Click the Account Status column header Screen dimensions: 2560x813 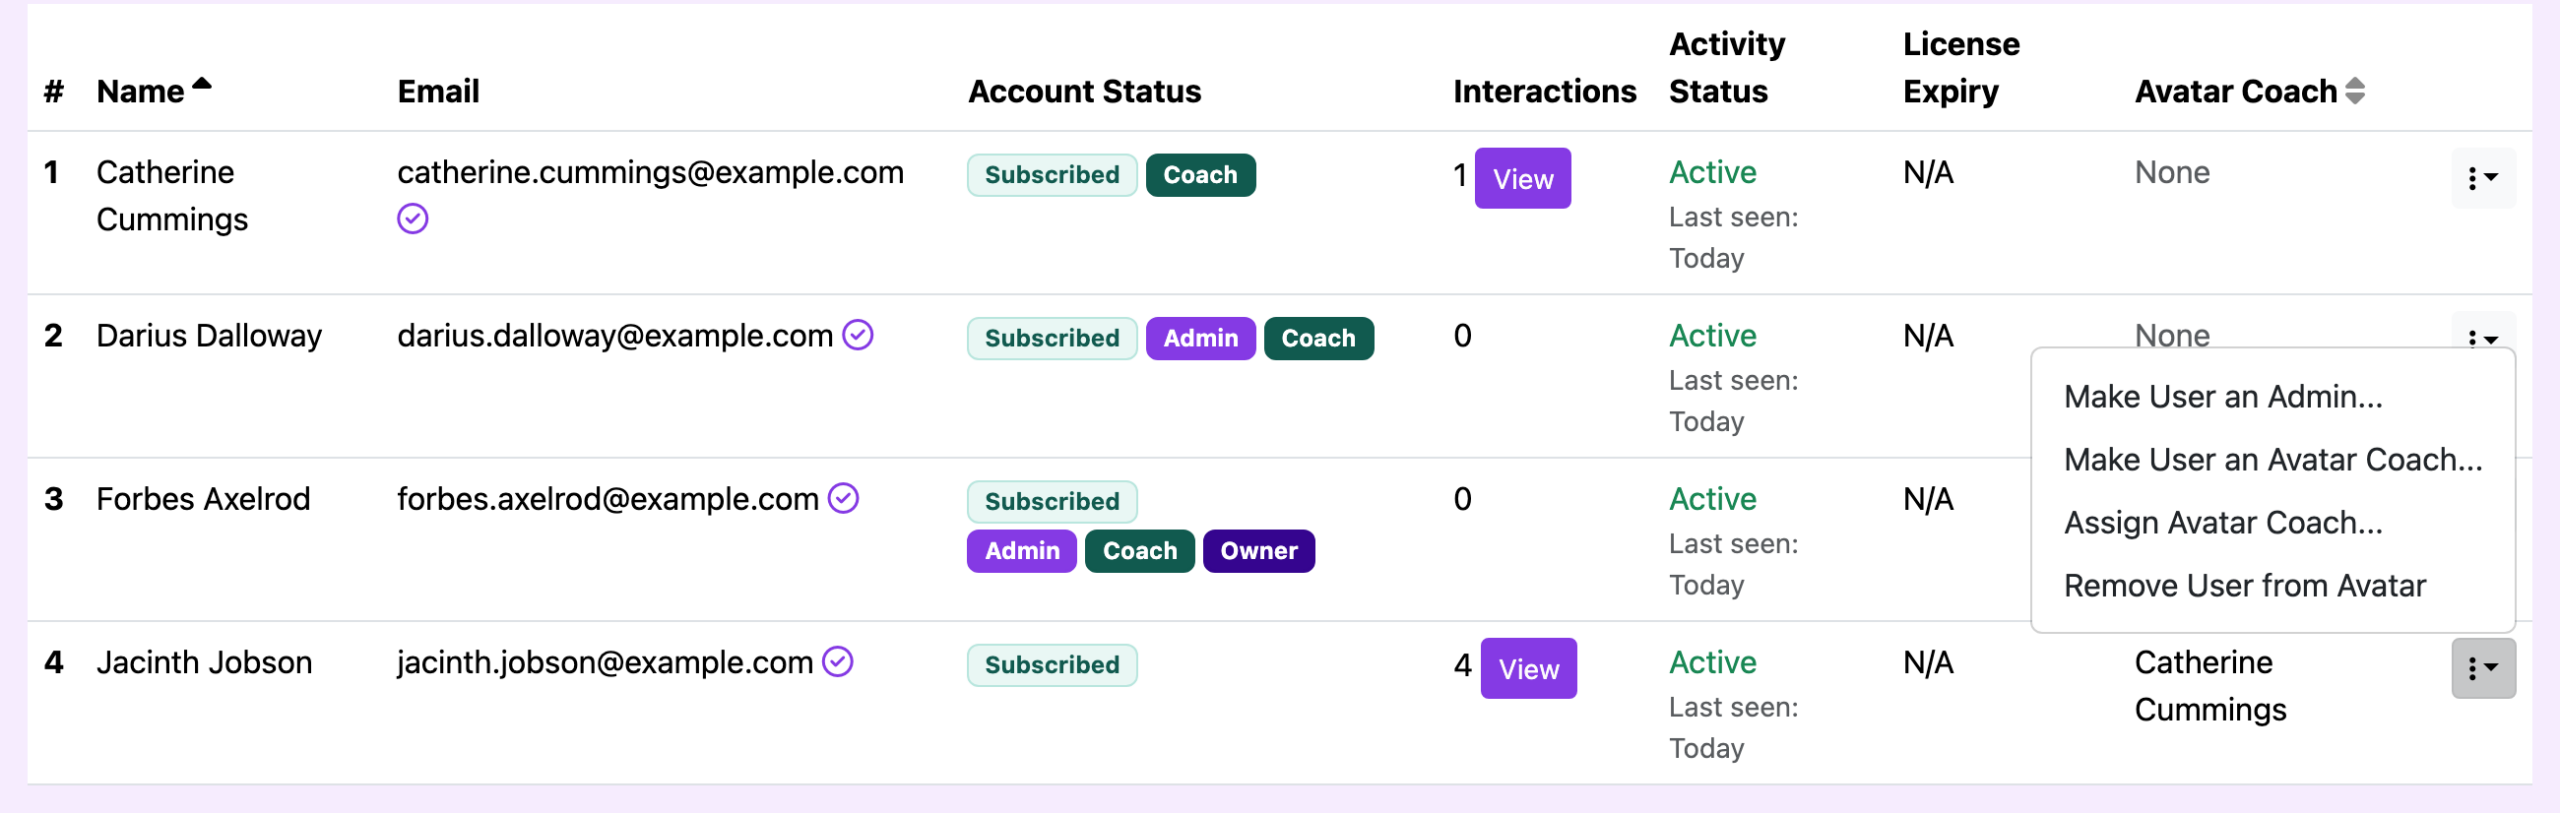(x=1084, y=91)
